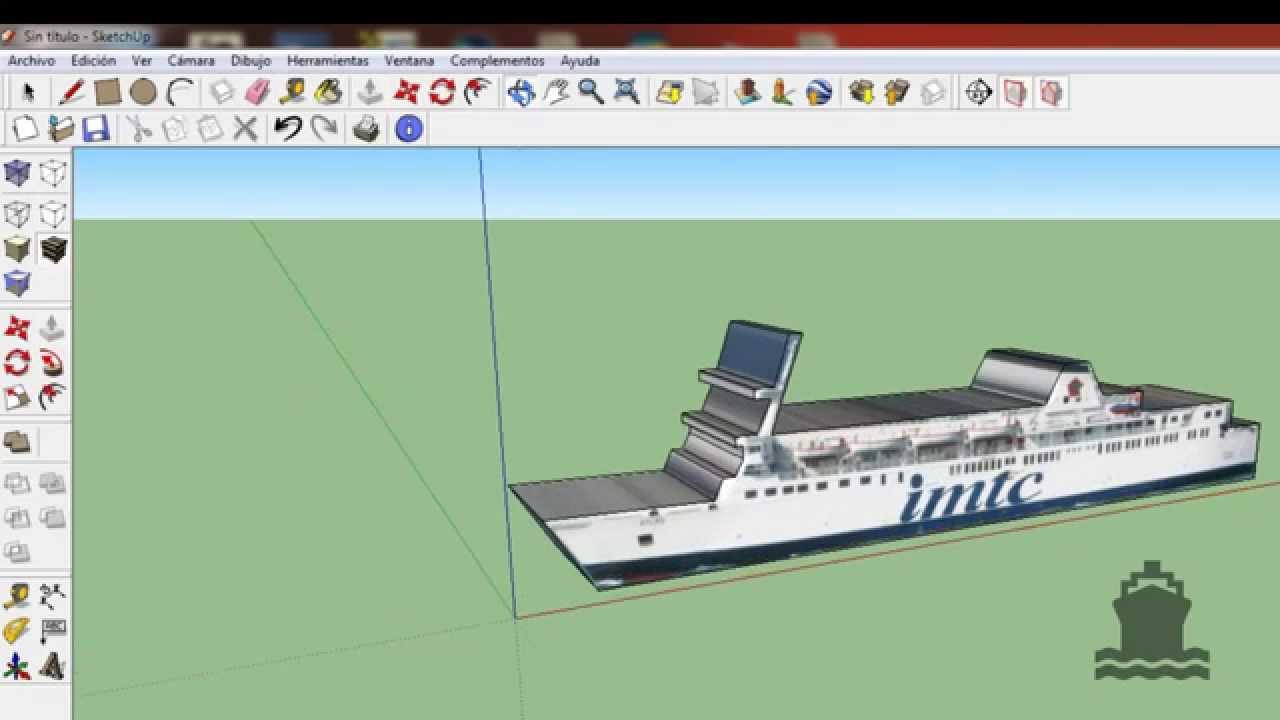The height and width of the screenshot is (720, 1280).
Task: Switch to Shaded face style
Action: [17, 248]
